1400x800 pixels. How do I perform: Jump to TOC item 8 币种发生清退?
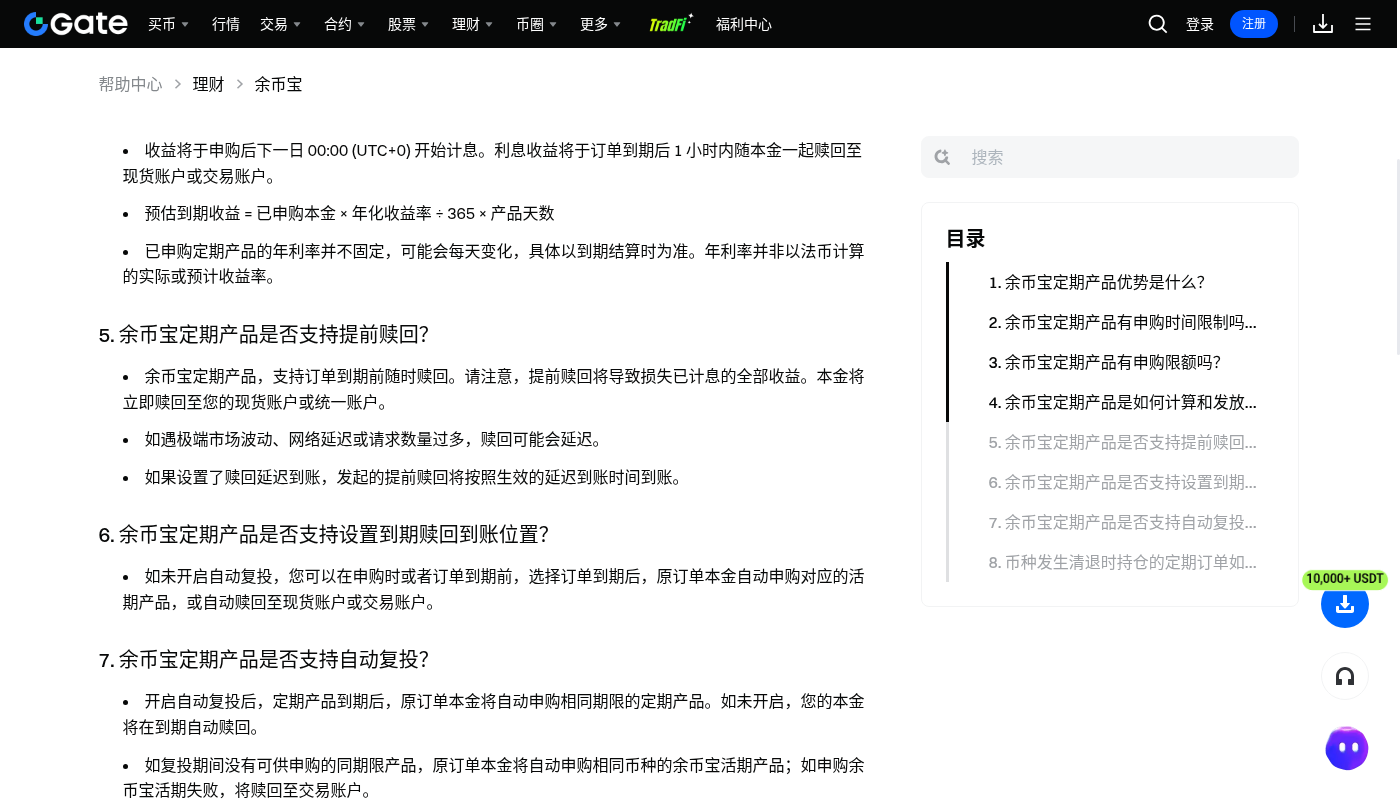pos(1123,562)
